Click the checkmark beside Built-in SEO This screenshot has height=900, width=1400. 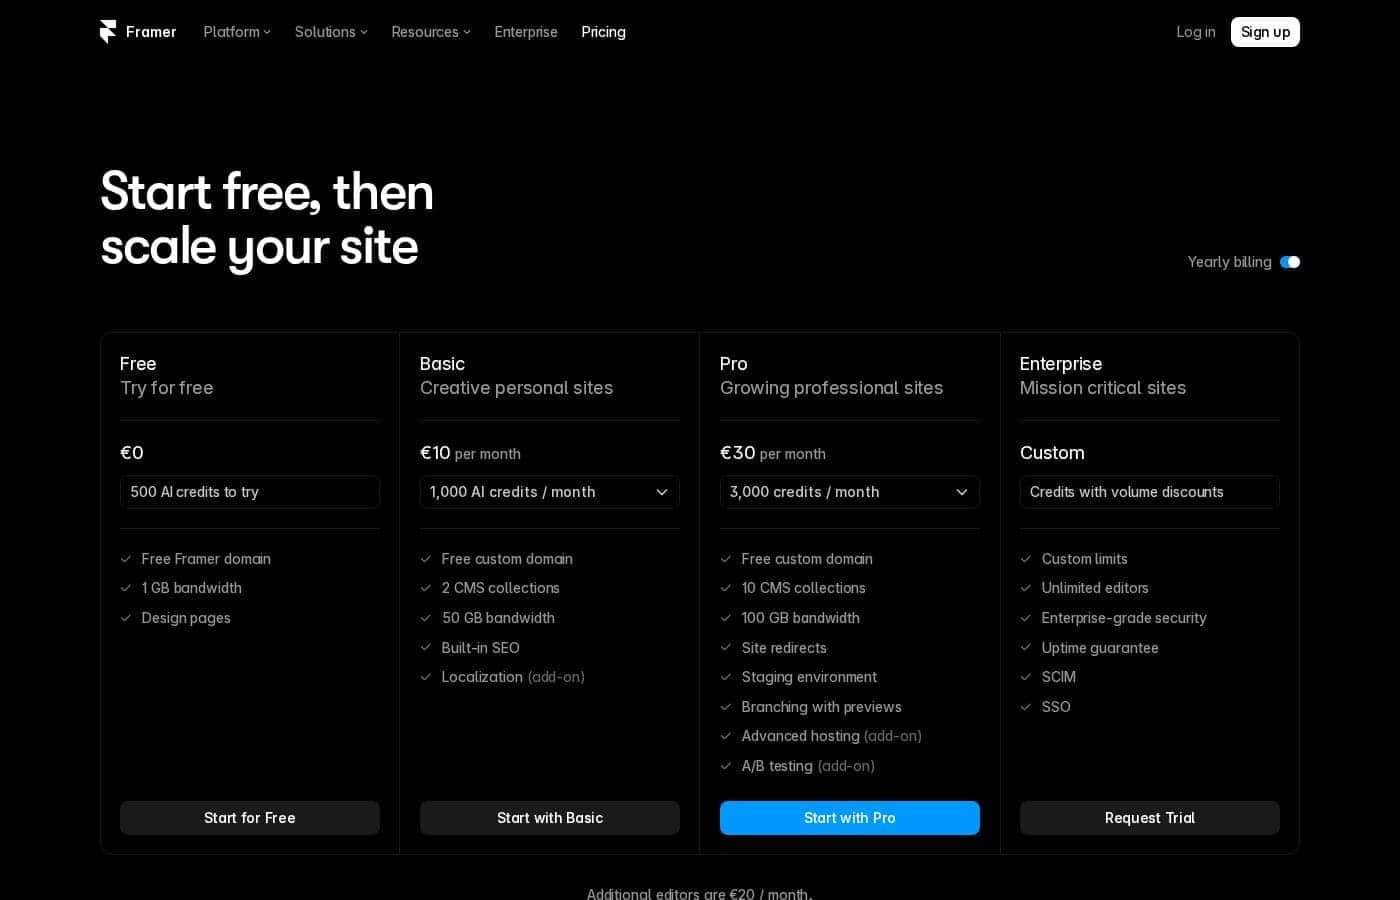[x=426, y=648]
